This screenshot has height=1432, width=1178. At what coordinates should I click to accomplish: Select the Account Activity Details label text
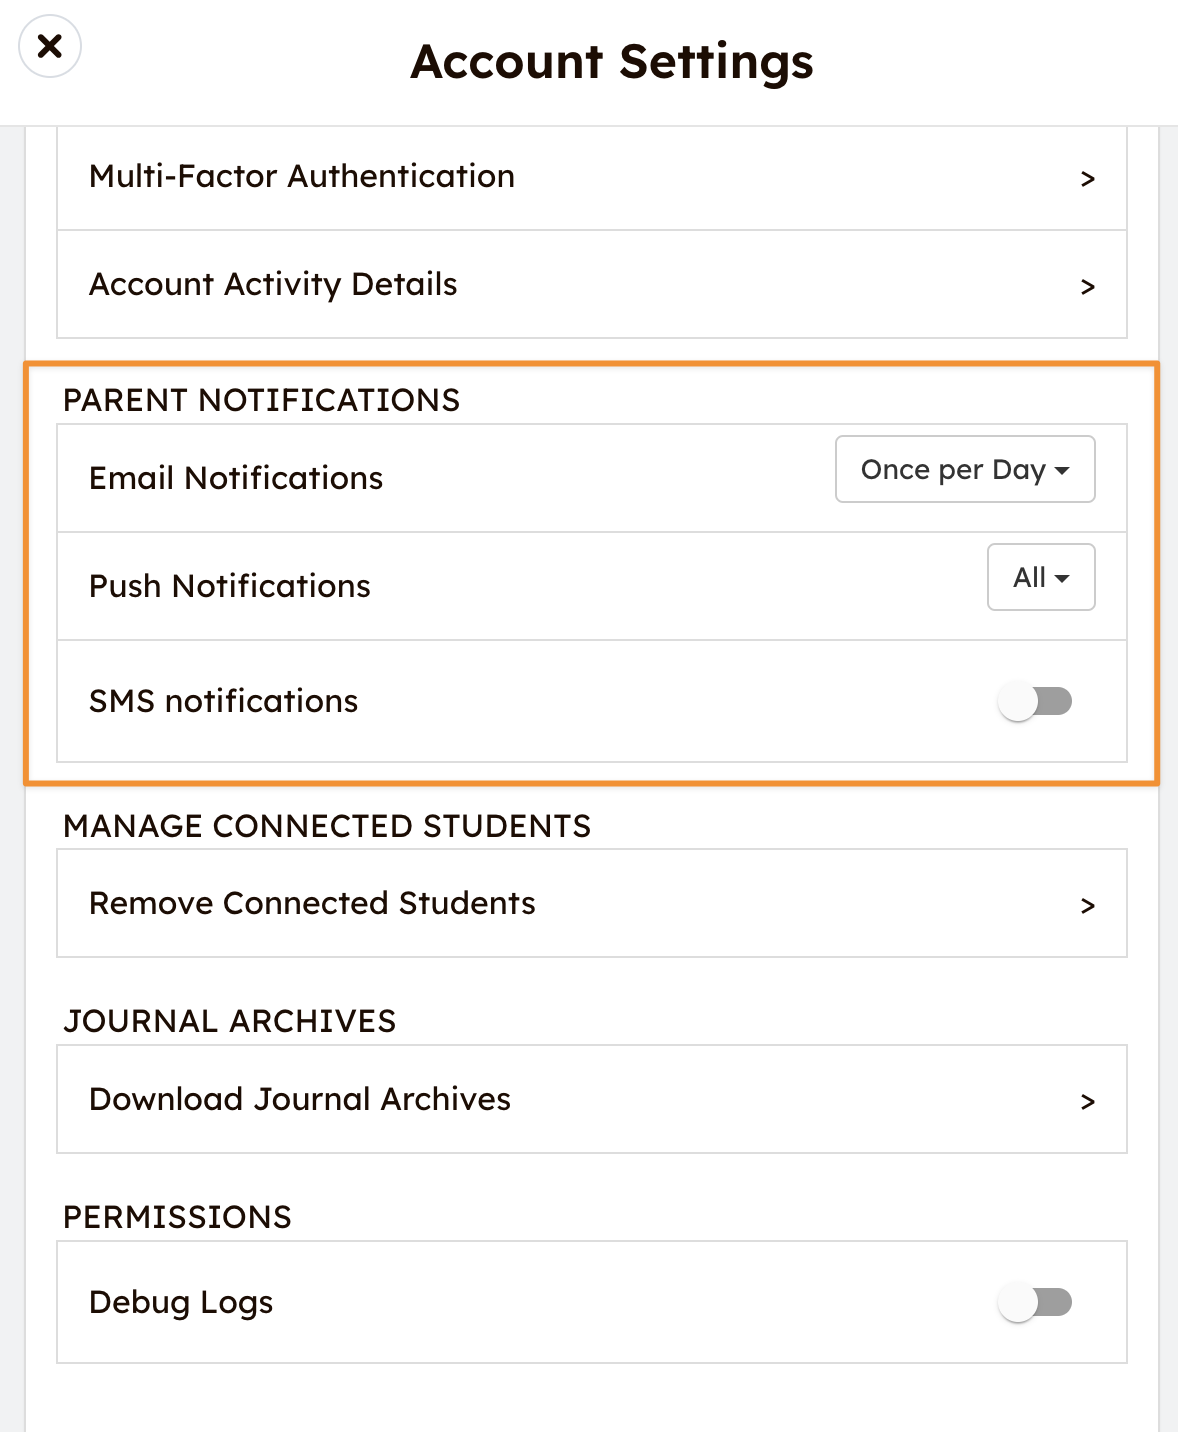[273, 284]
